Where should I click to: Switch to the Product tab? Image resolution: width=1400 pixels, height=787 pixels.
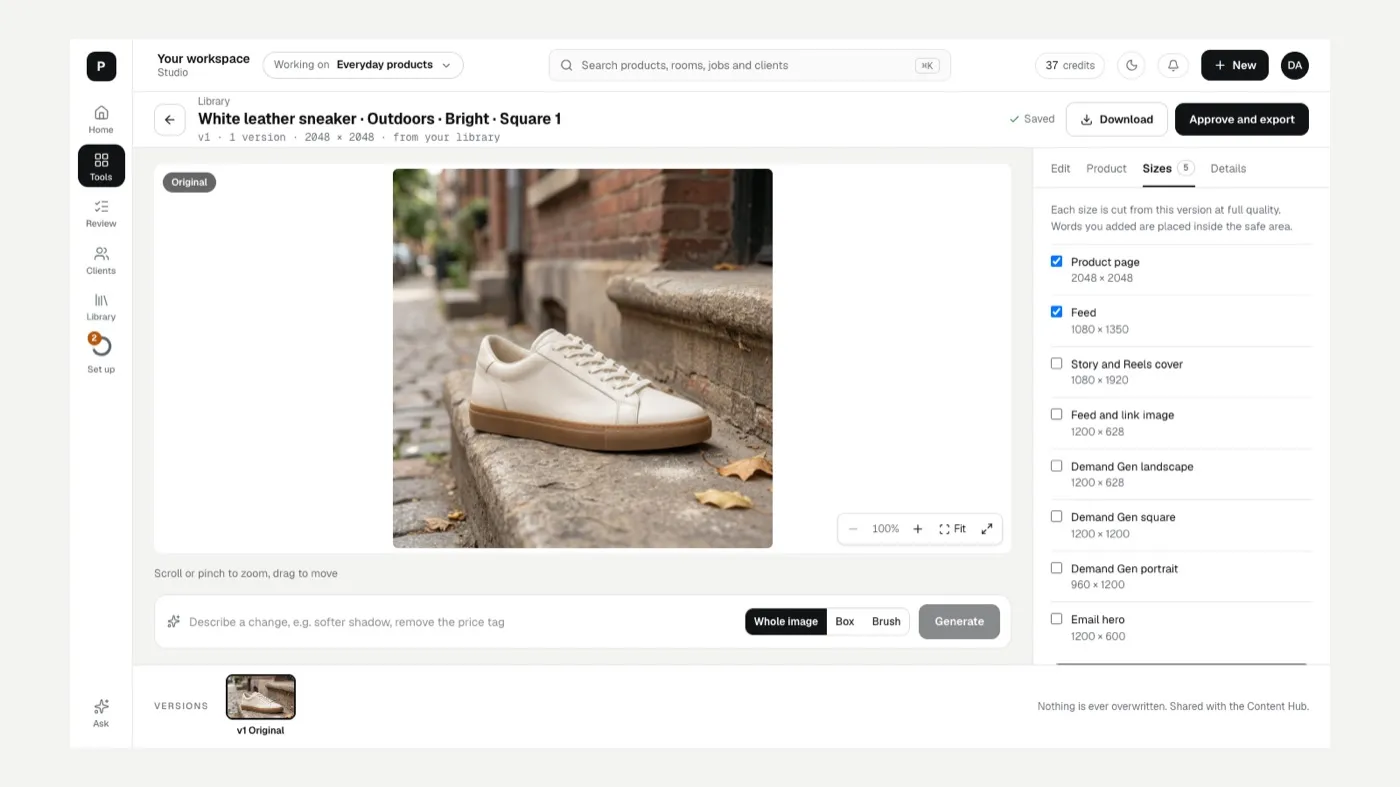(1106, 169)
